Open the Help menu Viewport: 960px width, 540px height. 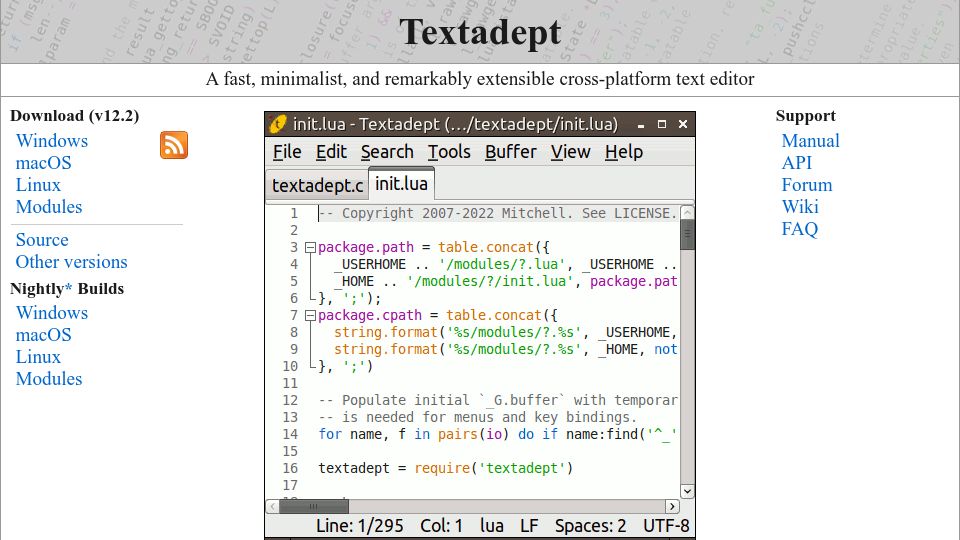[x=624, y=152]
